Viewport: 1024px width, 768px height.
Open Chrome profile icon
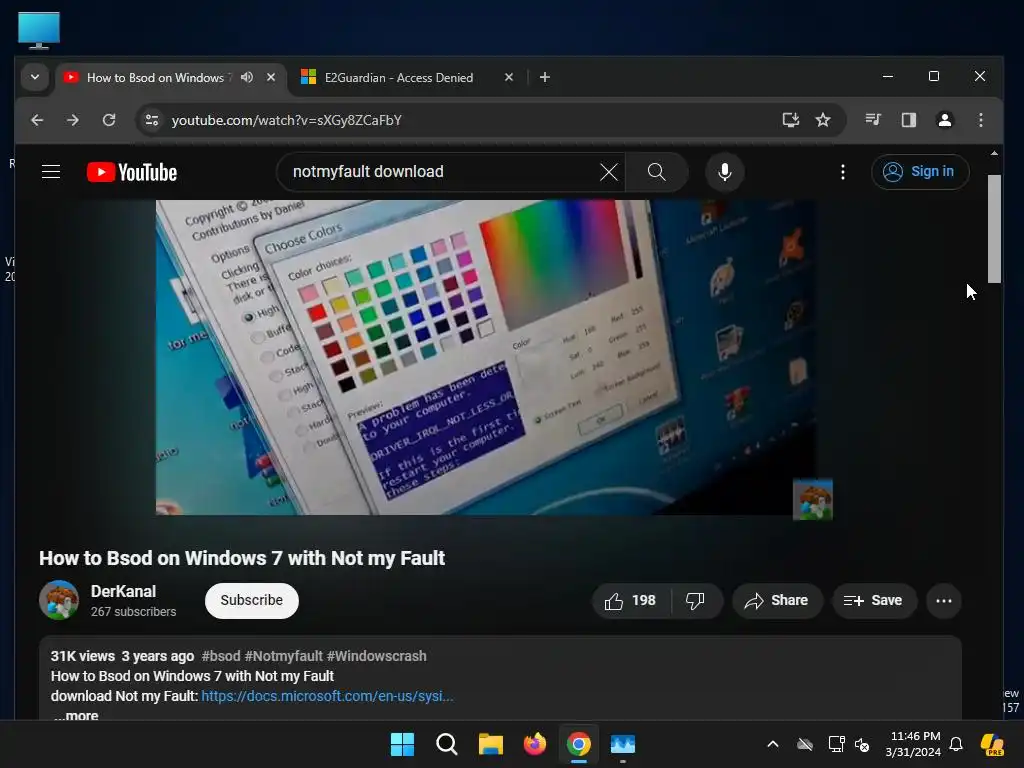pos(944,120)
